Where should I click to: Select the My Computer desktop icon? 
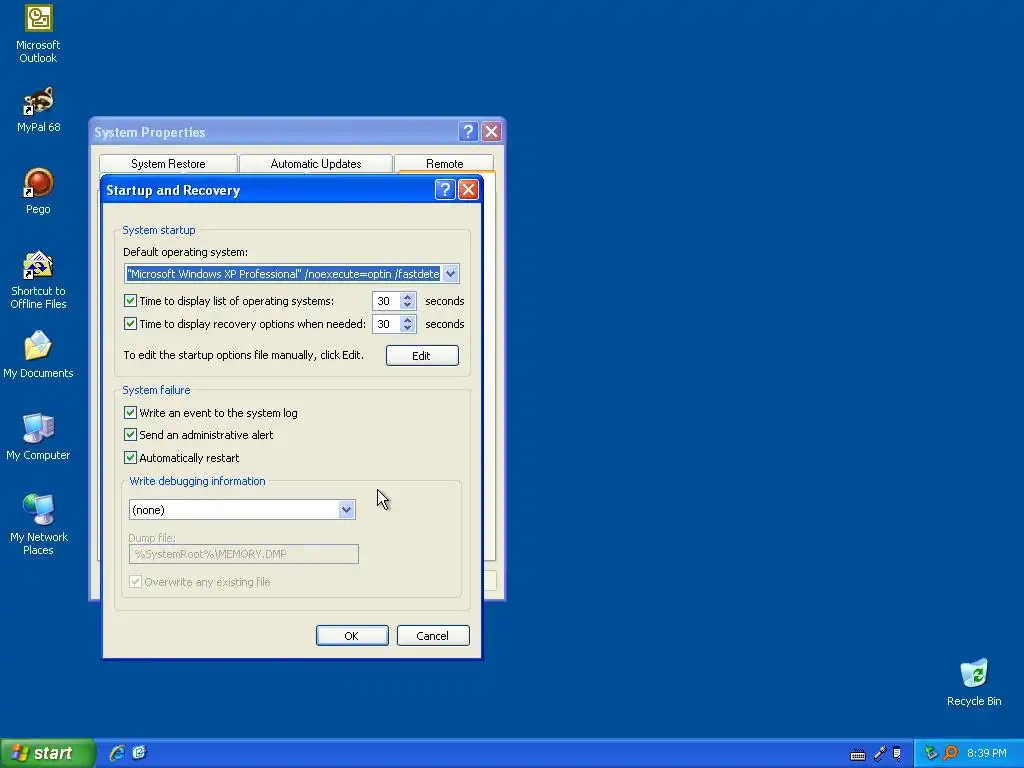tap(38, 436)
